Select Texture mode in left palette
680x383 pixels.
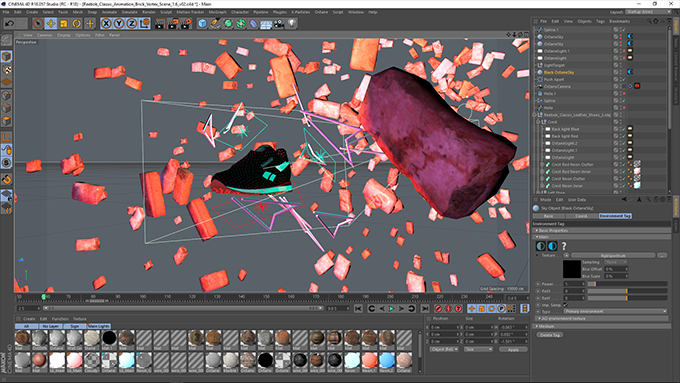tap(7, 69)
